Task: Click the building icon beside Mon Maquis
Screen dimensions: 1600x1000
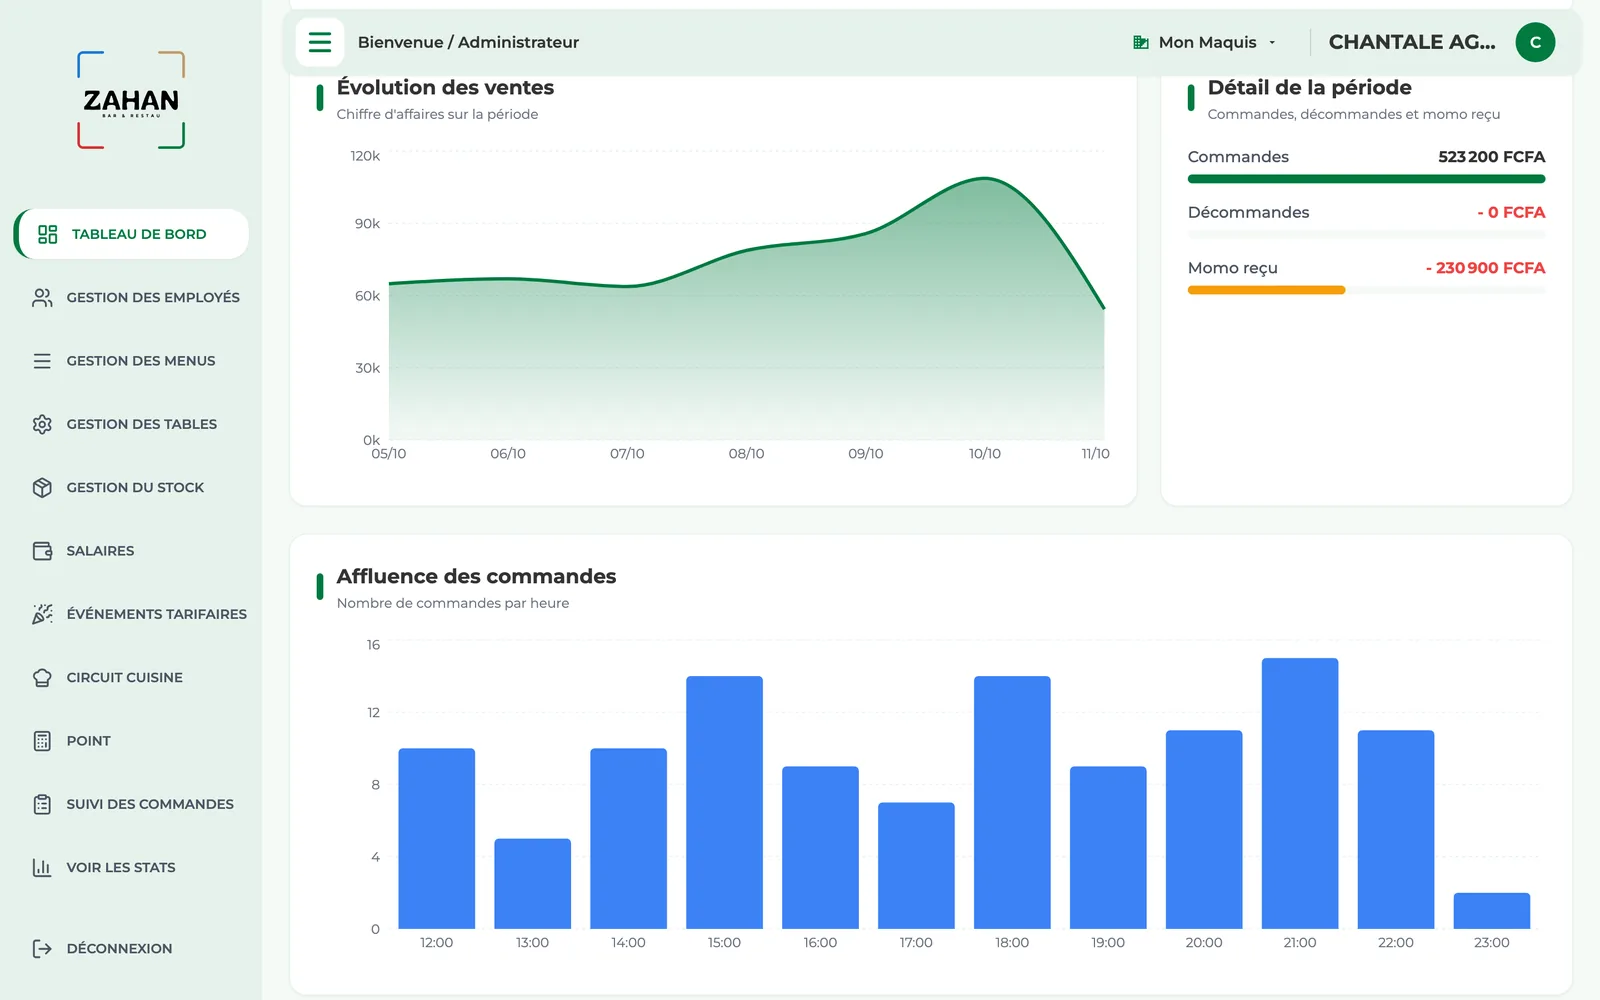Action: (1140, 42)
